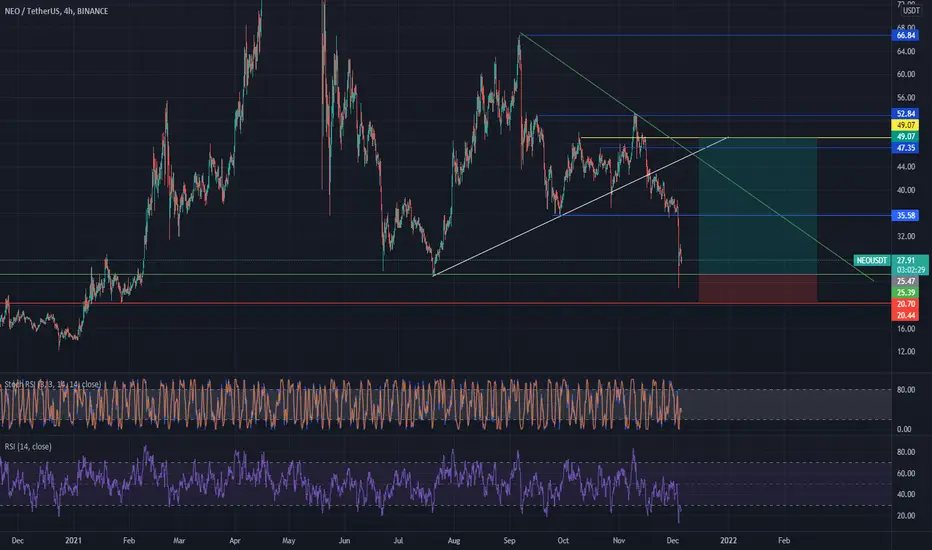Select the red 20.44 stop price label

905,316
